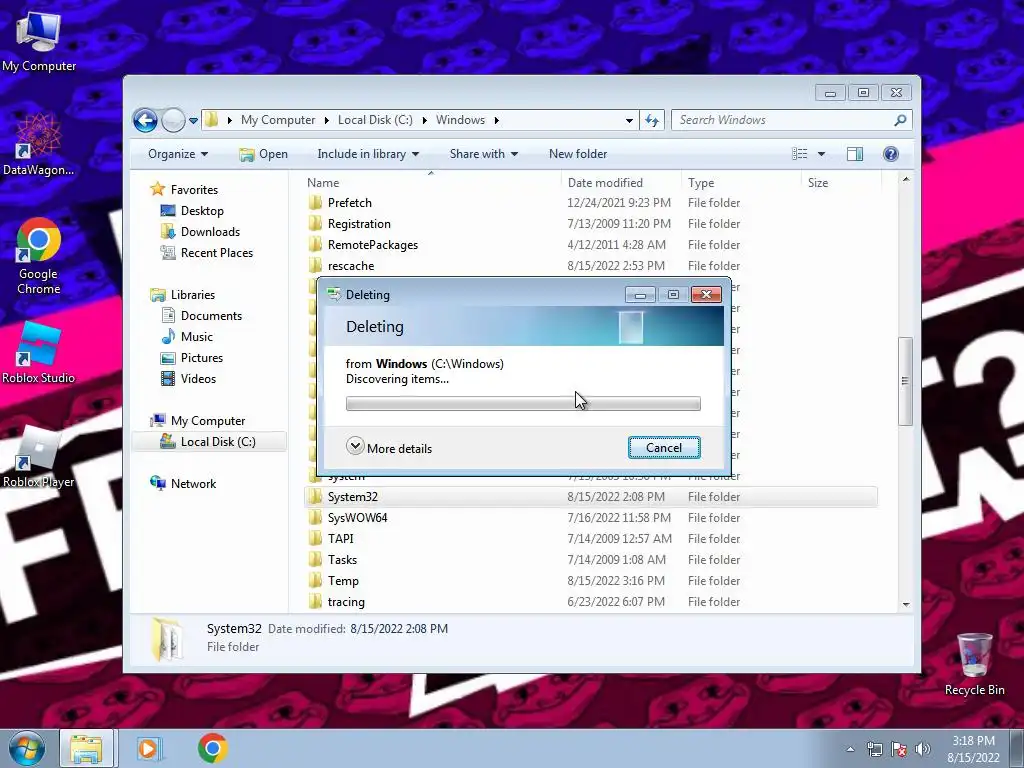
Task: Click the Back navigation arrow in Explorer
Action: pyautogui.click(x=145, y=120)
